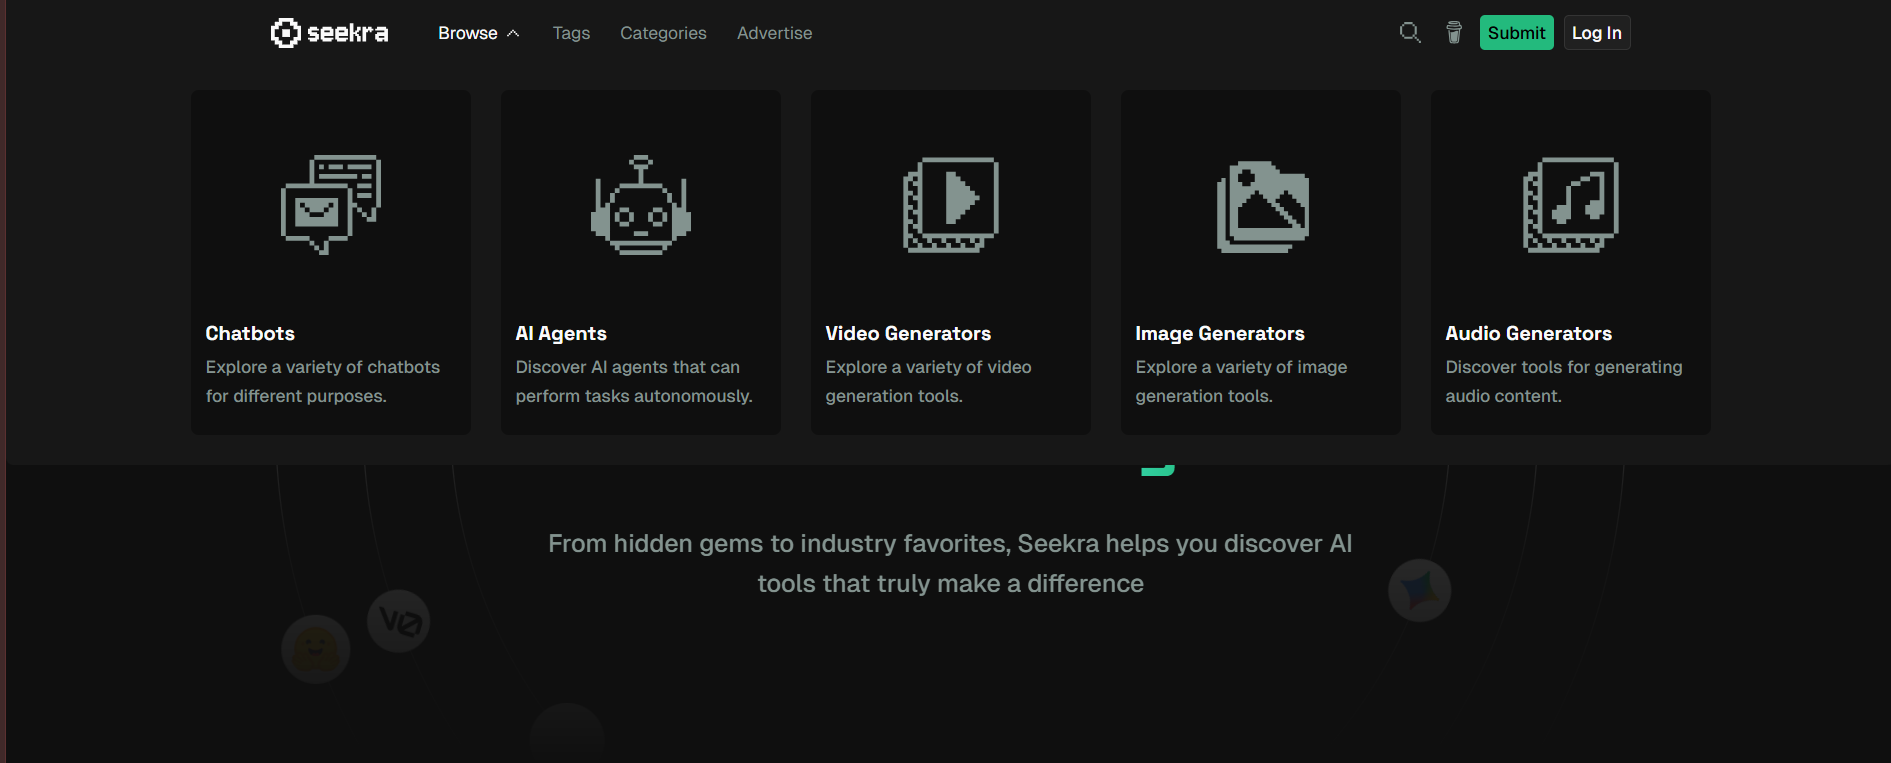The image size is (1891, 763).
Task: Click the Image Generators picture icon
Action: pyautogui.click(x=1262, y=207)
